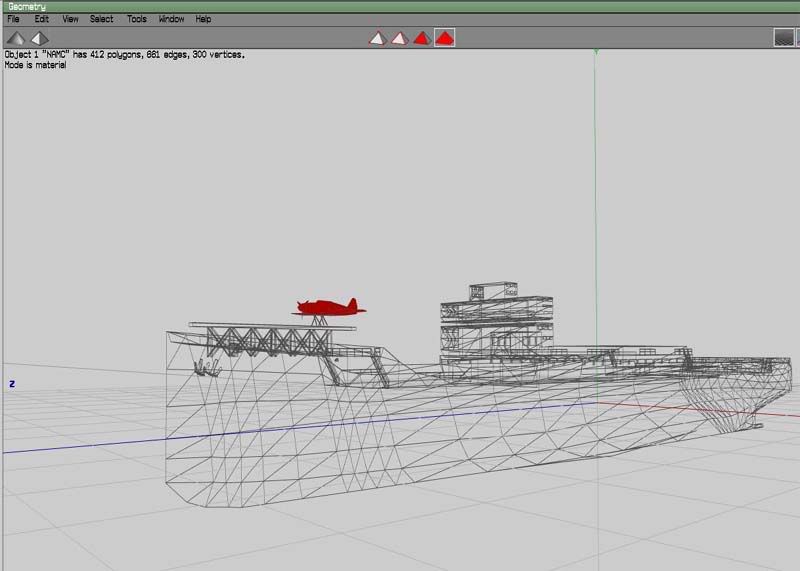Open the File menu
Image resolution: width=800 pixels, height=571 pixels.
pyautogui.click(x=13, y=19)
